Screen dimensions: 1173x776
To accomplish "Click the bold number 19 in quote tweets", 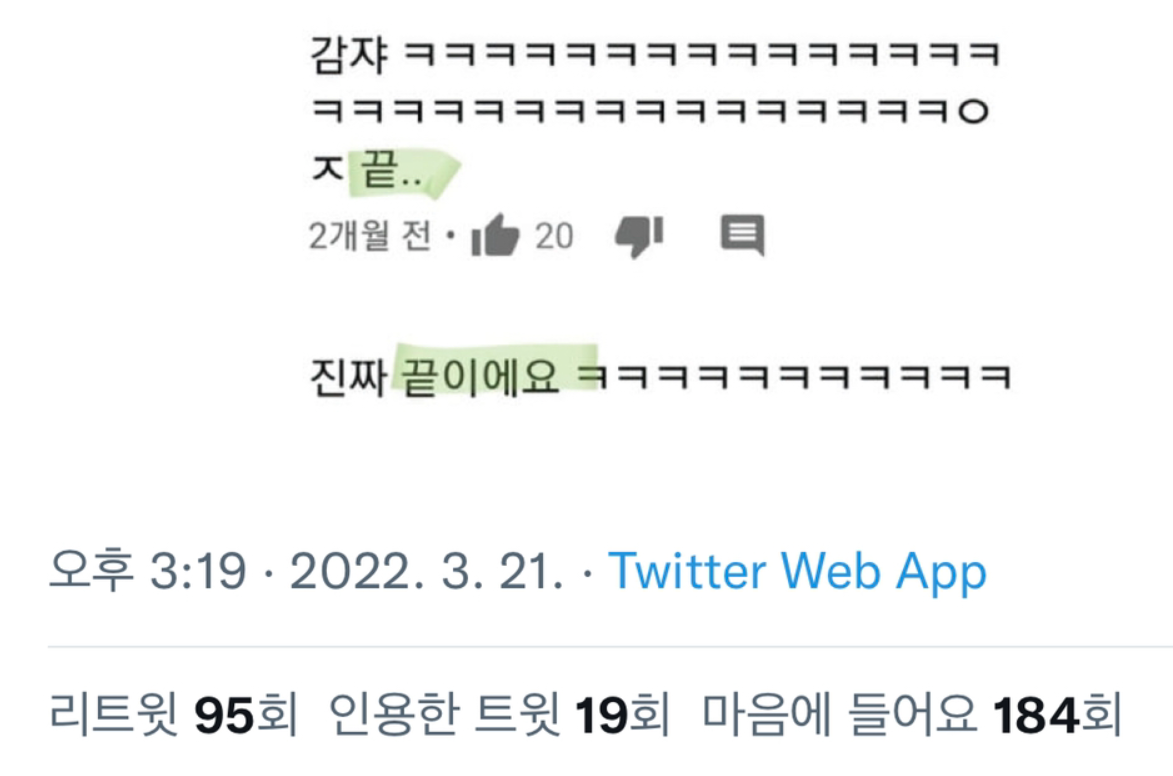I will 601,715.
